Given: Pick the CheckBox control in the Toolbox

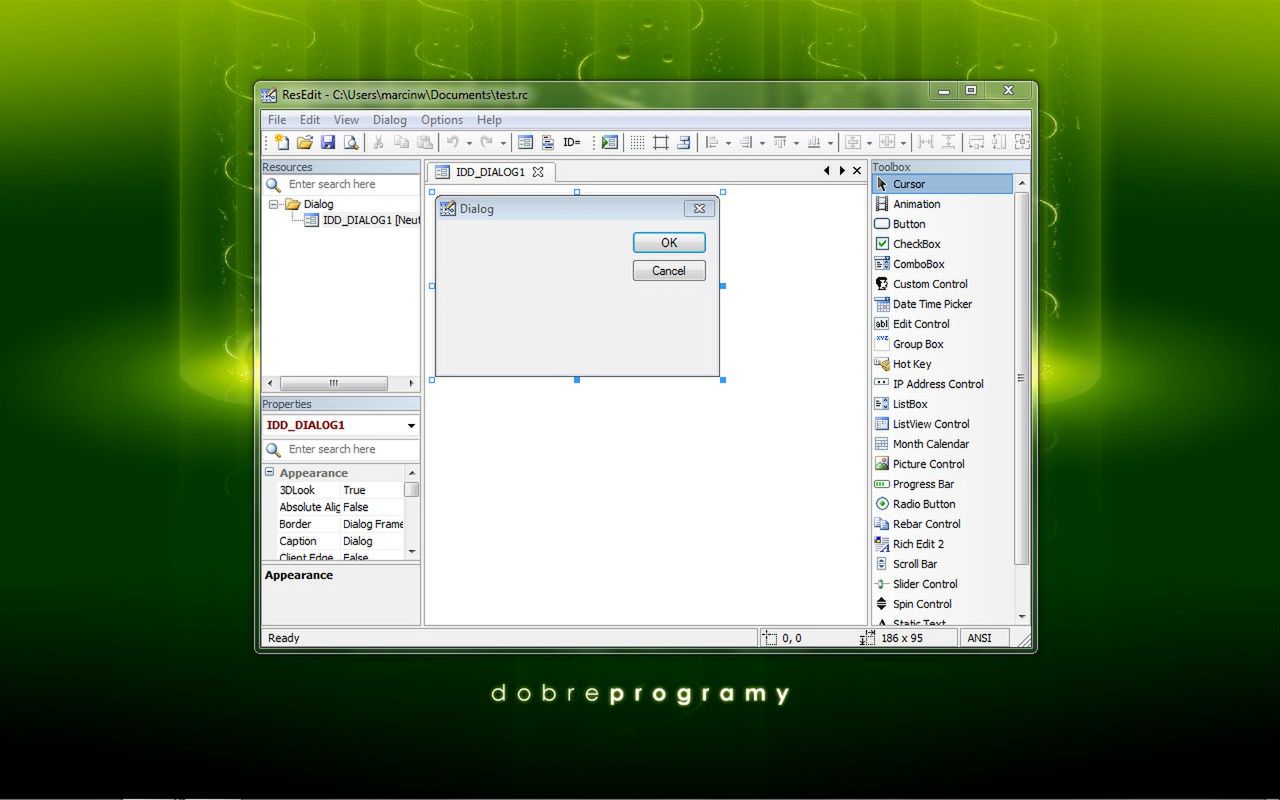Looking at the screenshot, I should tap(916, 243).
